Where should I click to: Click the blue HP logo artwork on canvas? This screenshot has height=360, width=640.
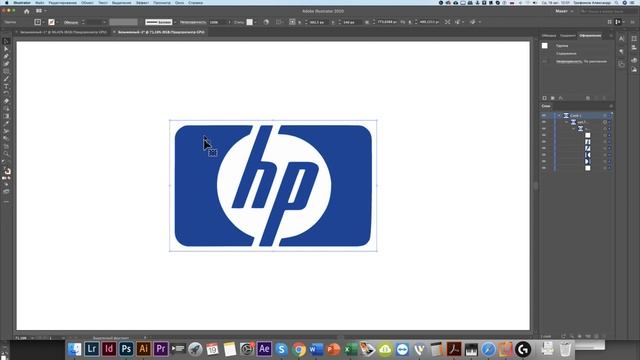click(273, 186)
